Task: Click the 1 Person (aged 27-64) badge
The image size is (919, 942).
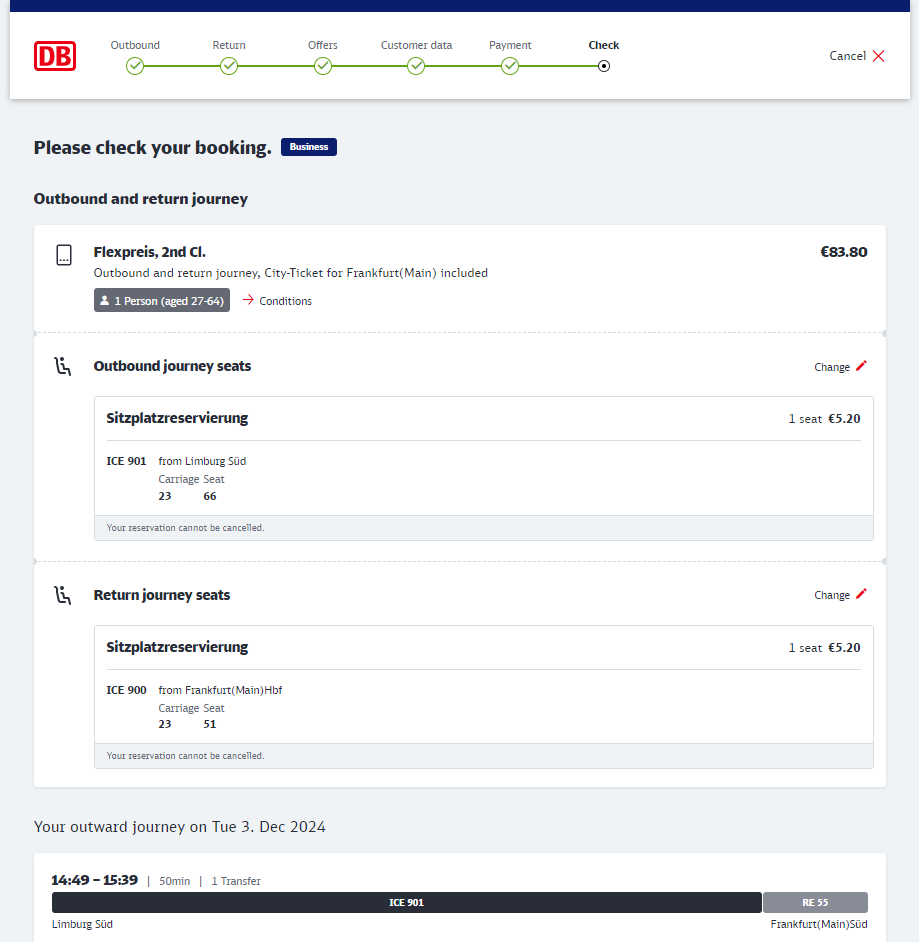Action: (x=162, y=300)
